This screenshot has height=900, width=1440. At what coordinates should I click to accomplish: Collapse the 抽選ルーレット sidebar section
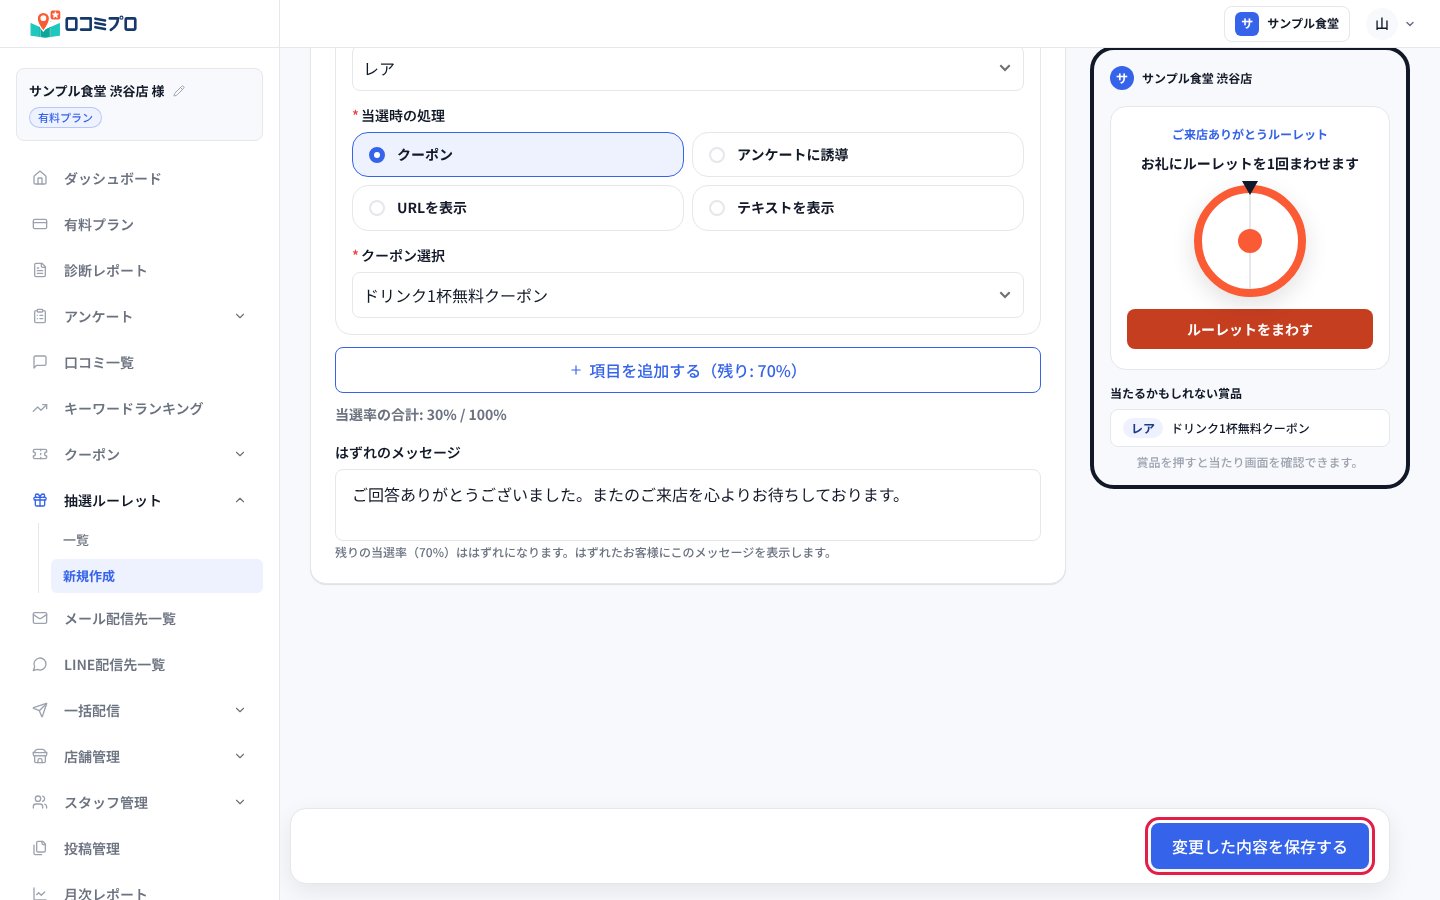pos(240,500)
